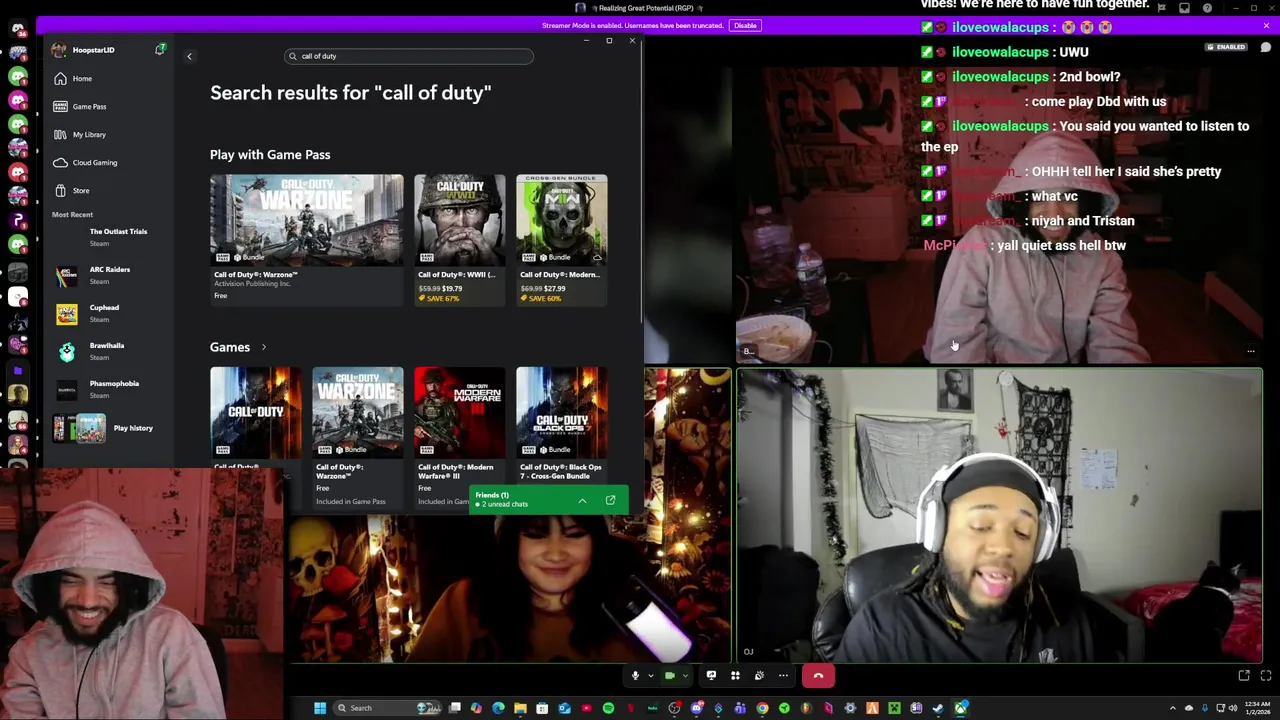Open Call of Duty: Modern Warfare II bundle card
1280x720 pixels.
(561, 238)
